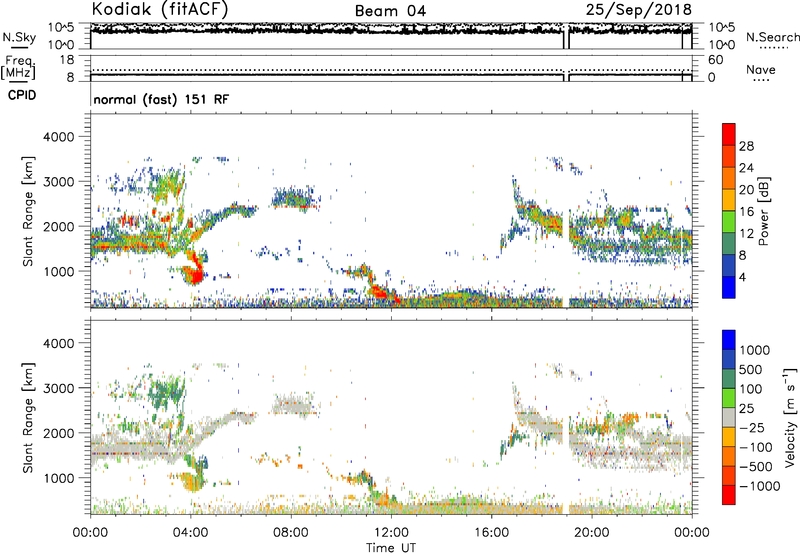The image size is (800, 554).
Task: Click the '4000' tick on the power panel
Action: tap(58, 137)
